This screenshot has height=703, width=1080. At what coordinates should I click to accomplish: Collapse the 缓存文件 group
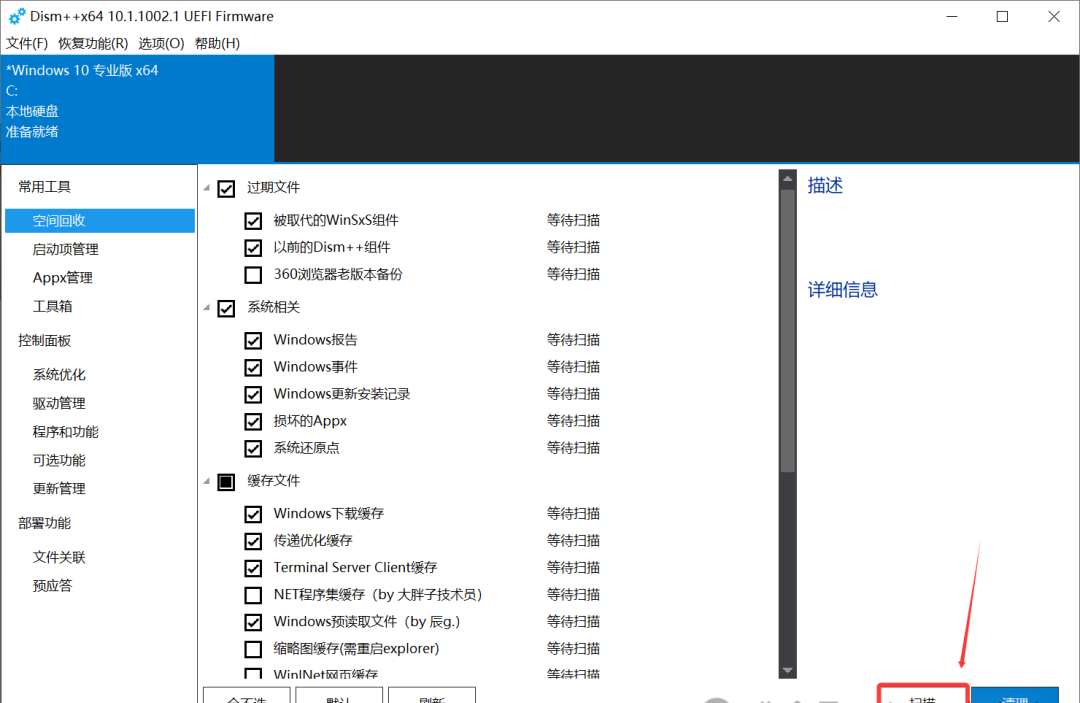coord(207,481)
